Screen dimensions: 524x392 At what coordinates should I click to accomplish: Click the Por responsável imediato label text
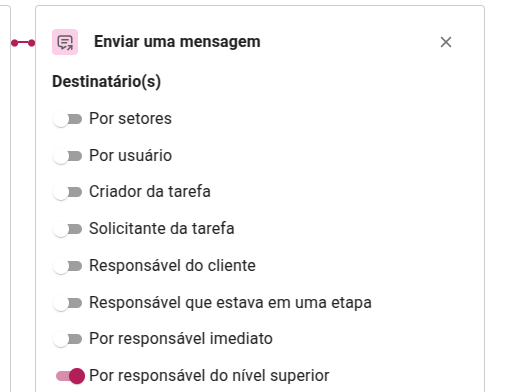pyautogui.click(x=181, y=339)
